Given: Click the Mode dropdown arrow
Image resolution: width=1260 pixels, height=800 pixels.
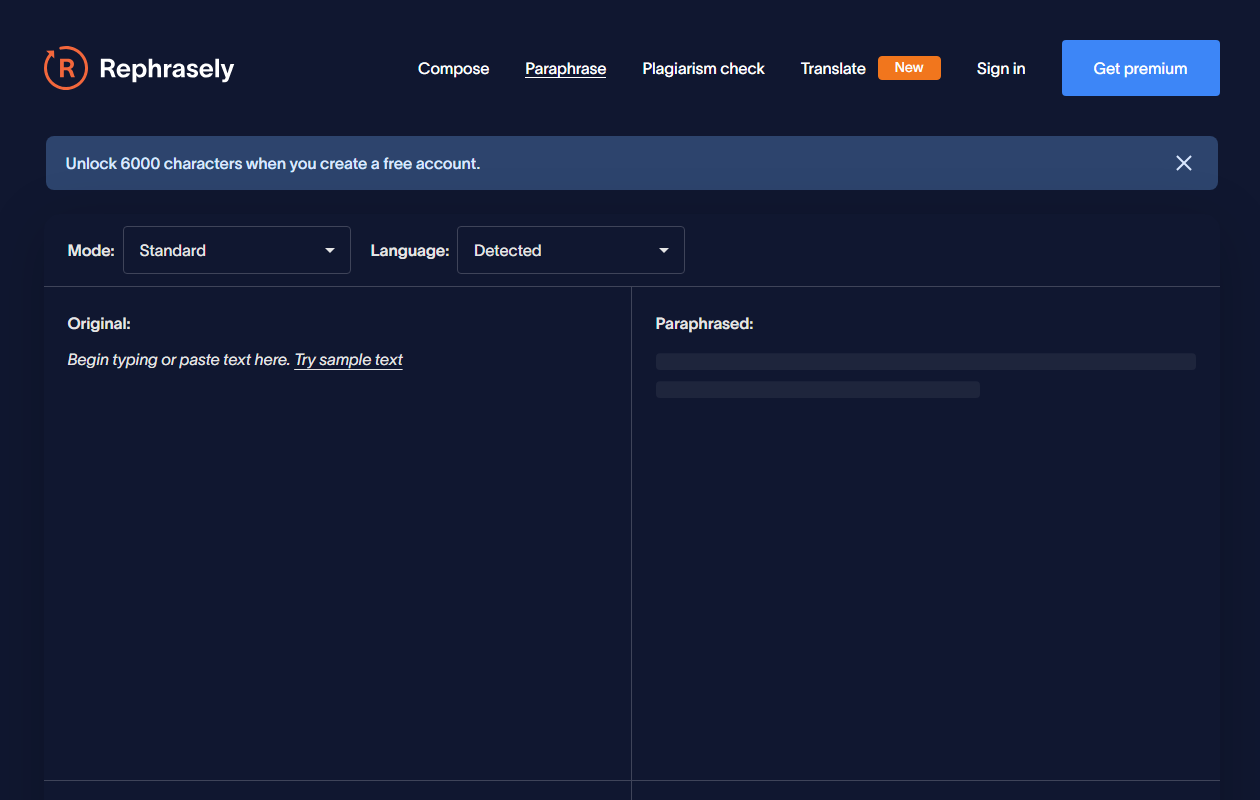Looking at the screenshot, I should 330,250.
